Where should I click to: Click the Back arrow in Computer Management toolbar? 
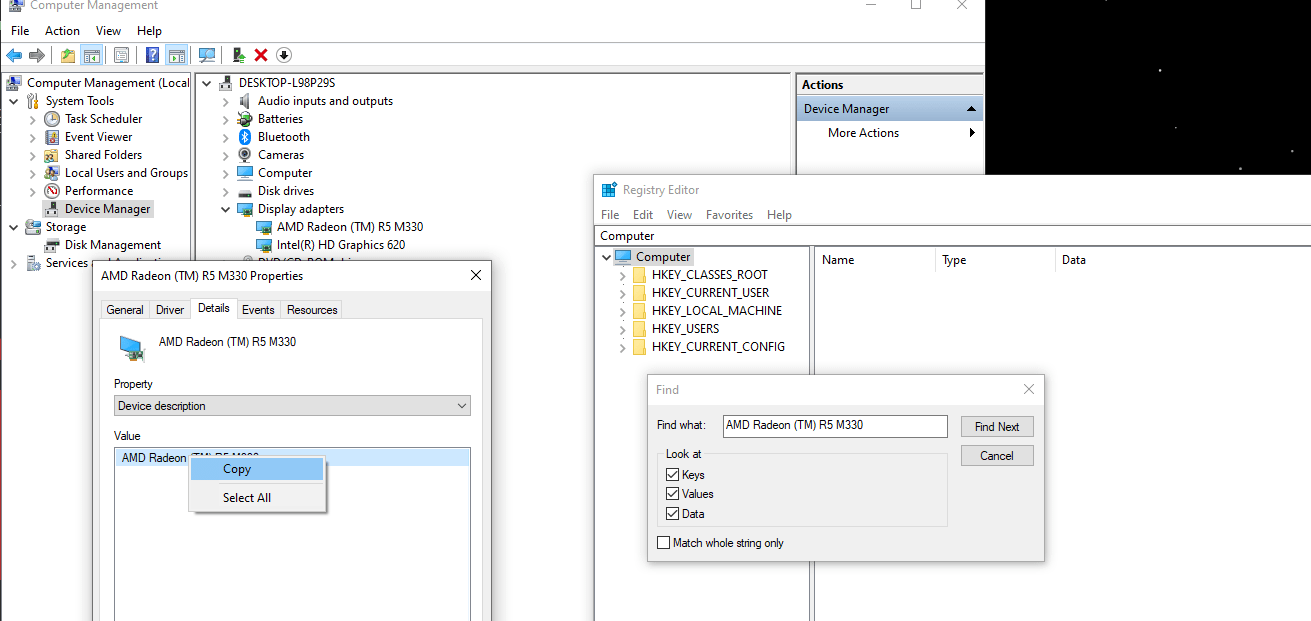[x=14, y=55]
